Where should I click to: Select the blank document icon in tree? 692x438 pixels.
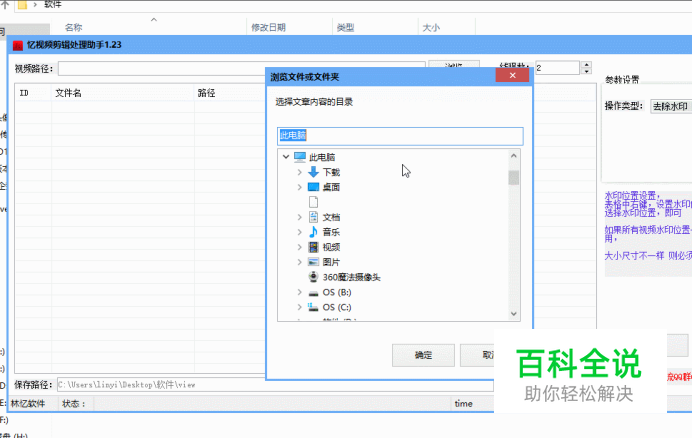tap(313, 202)
